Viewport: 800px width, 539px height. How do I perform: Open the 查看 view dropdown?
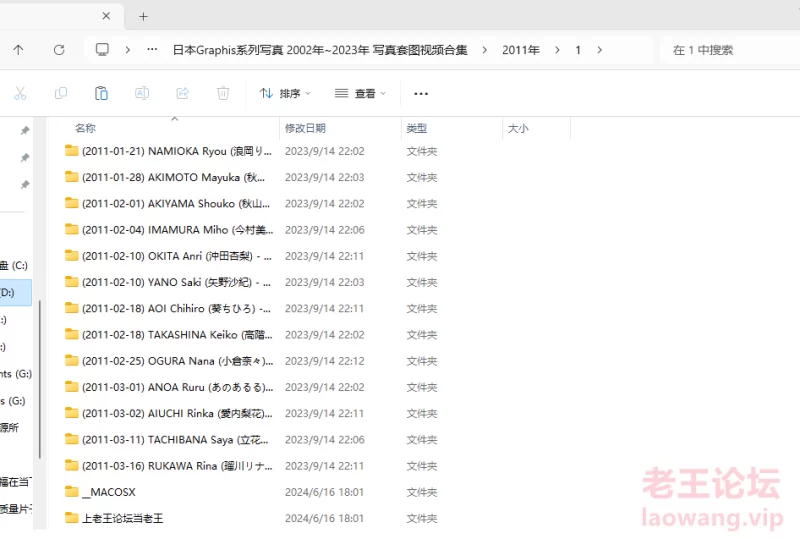360,93
